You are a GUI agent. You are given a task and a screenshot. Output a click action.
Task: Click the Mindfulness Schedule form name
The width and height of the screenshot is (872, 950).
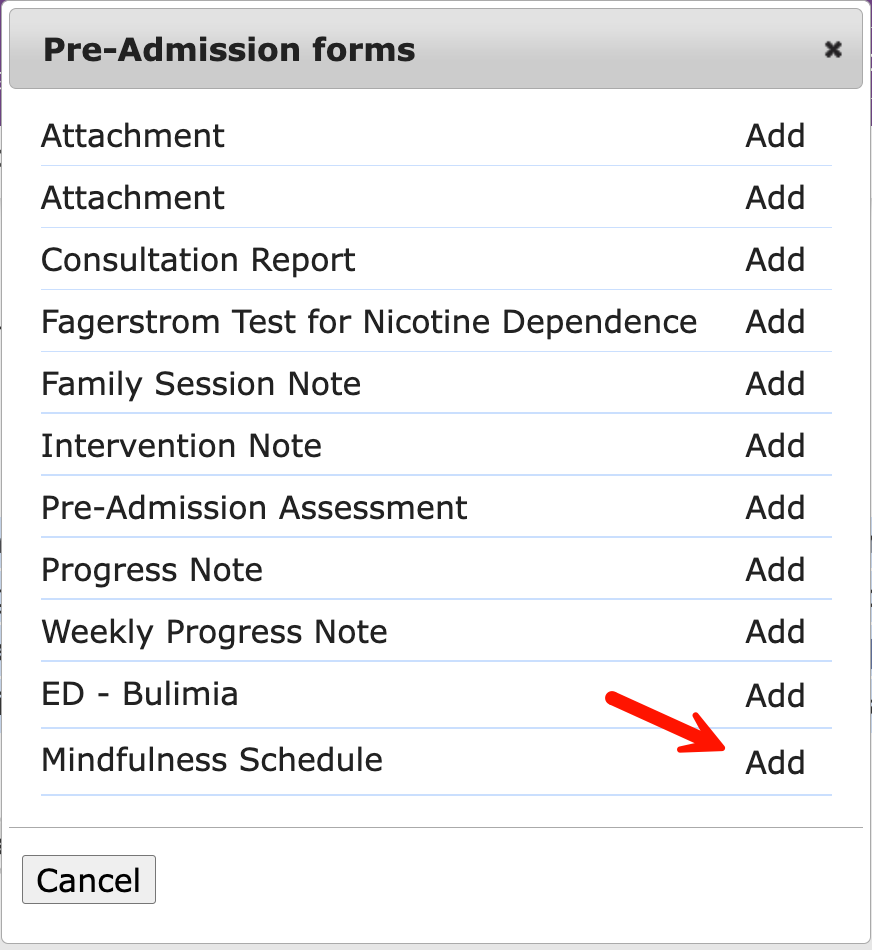point(212,760)
